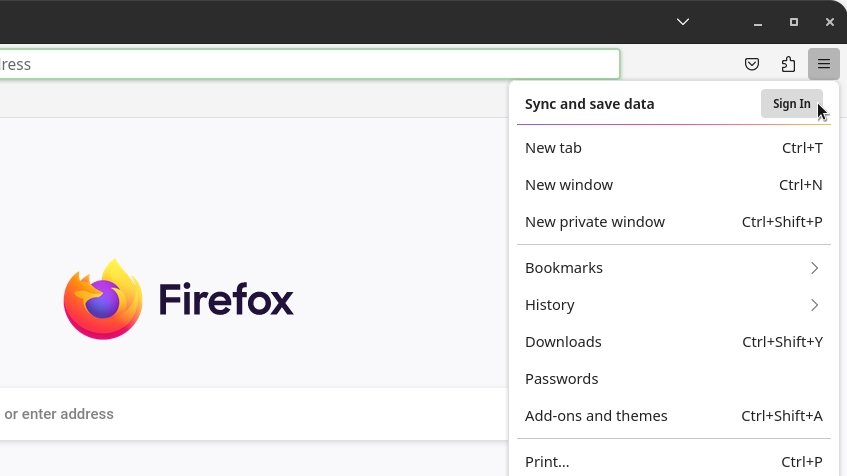
Task: Maximize the Firefox window
Action: click(x=794, y=22)
